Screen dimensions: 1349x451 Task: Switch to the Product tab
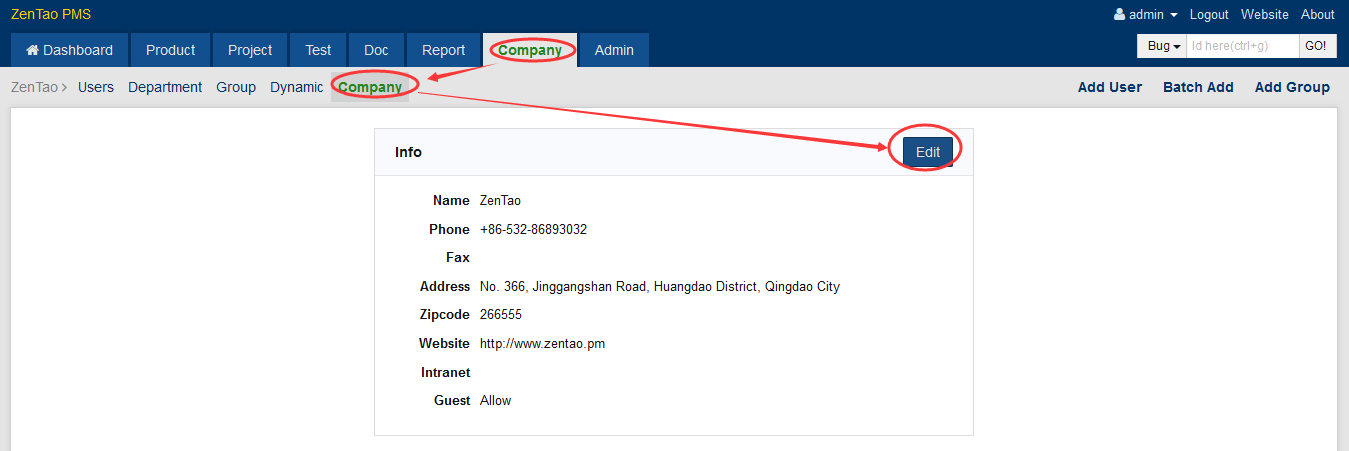point(170,50)
